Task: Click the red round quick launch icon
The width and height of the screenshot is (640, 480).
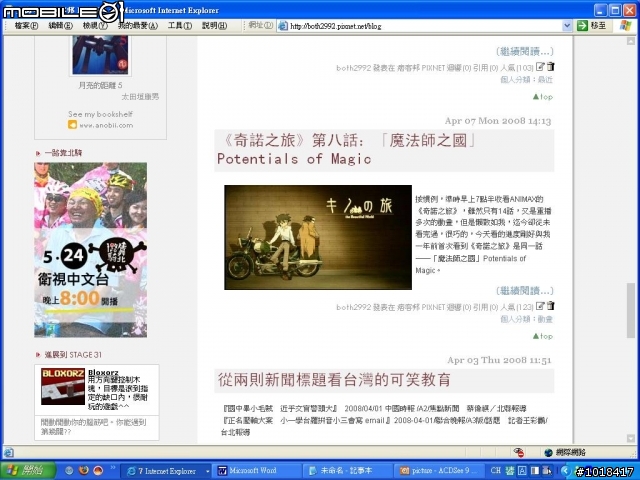Action: tap(98, 471)
